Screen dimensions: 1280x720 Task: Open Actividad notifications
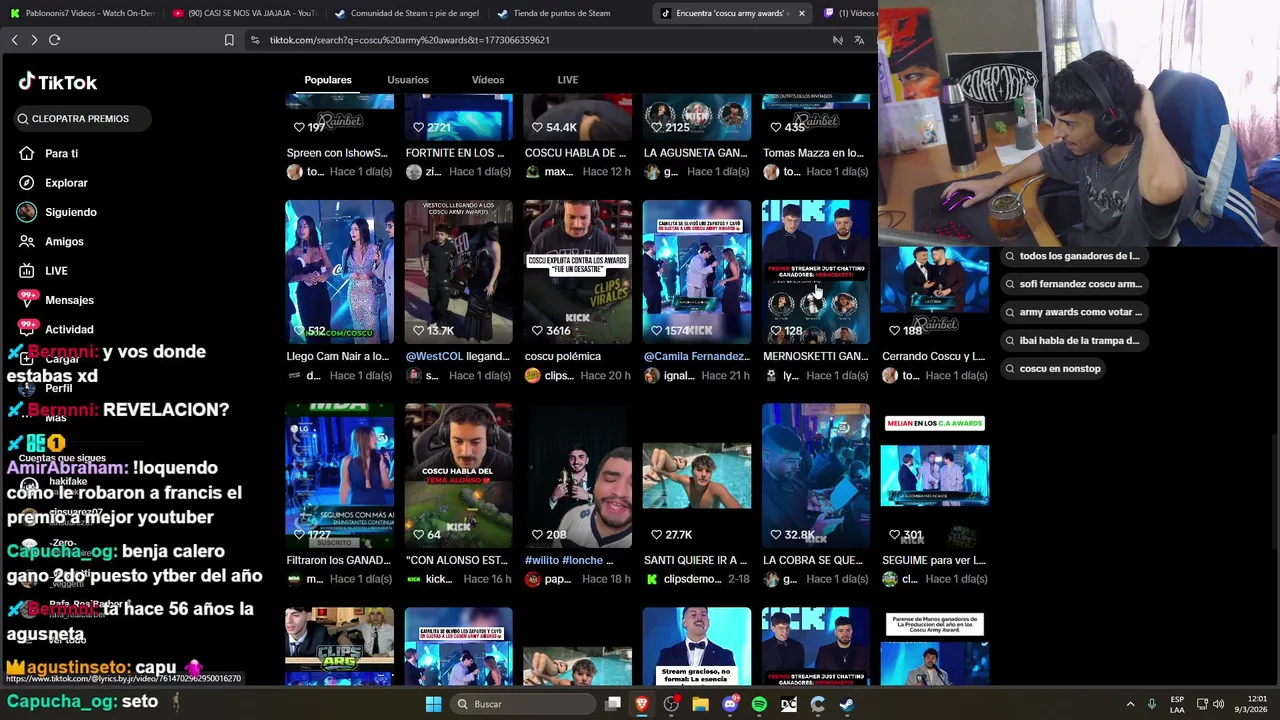[x=68, y=329]
